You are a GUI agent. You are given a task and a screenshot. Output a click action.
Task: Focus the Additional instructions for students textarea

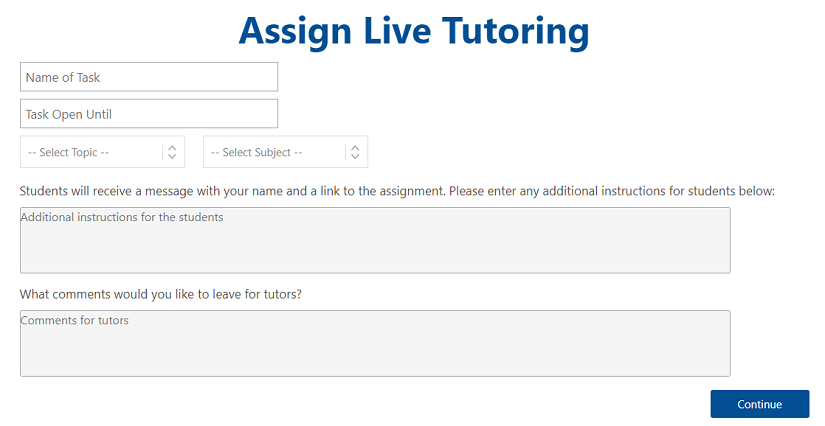(375, 240)
